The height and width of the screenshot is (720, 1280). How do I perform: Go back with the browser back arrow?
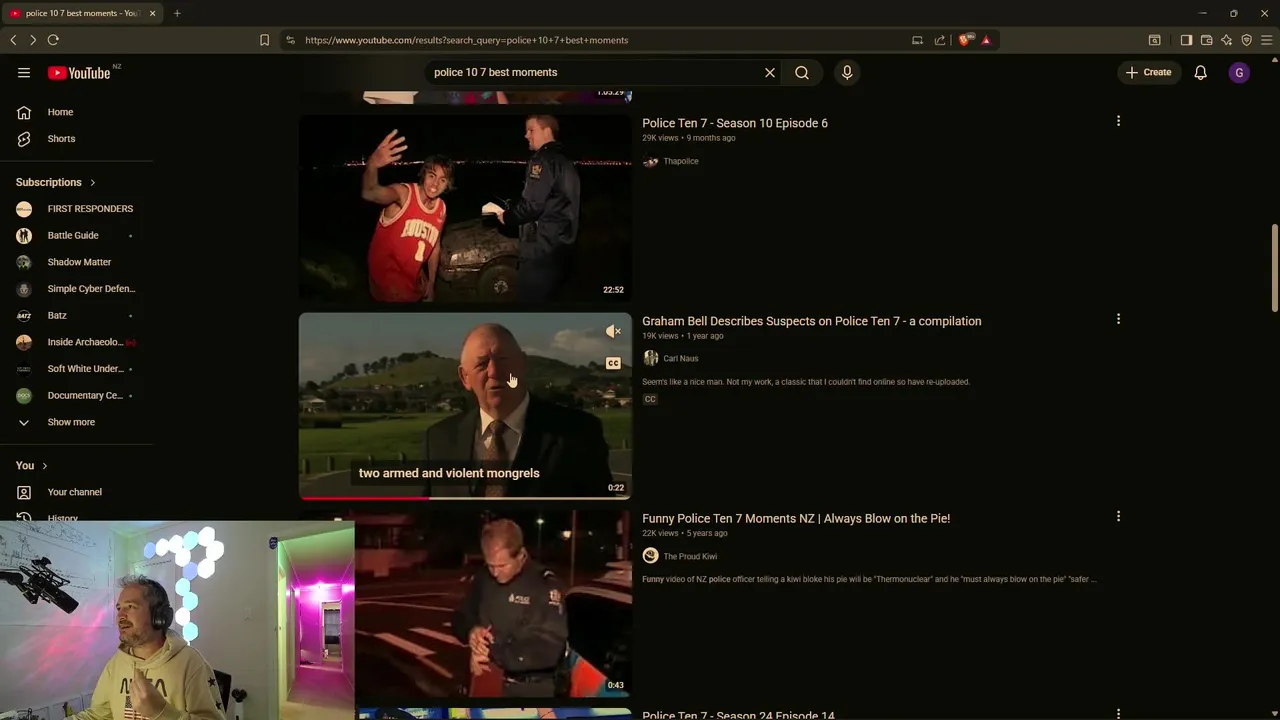[x=13, y=40]
